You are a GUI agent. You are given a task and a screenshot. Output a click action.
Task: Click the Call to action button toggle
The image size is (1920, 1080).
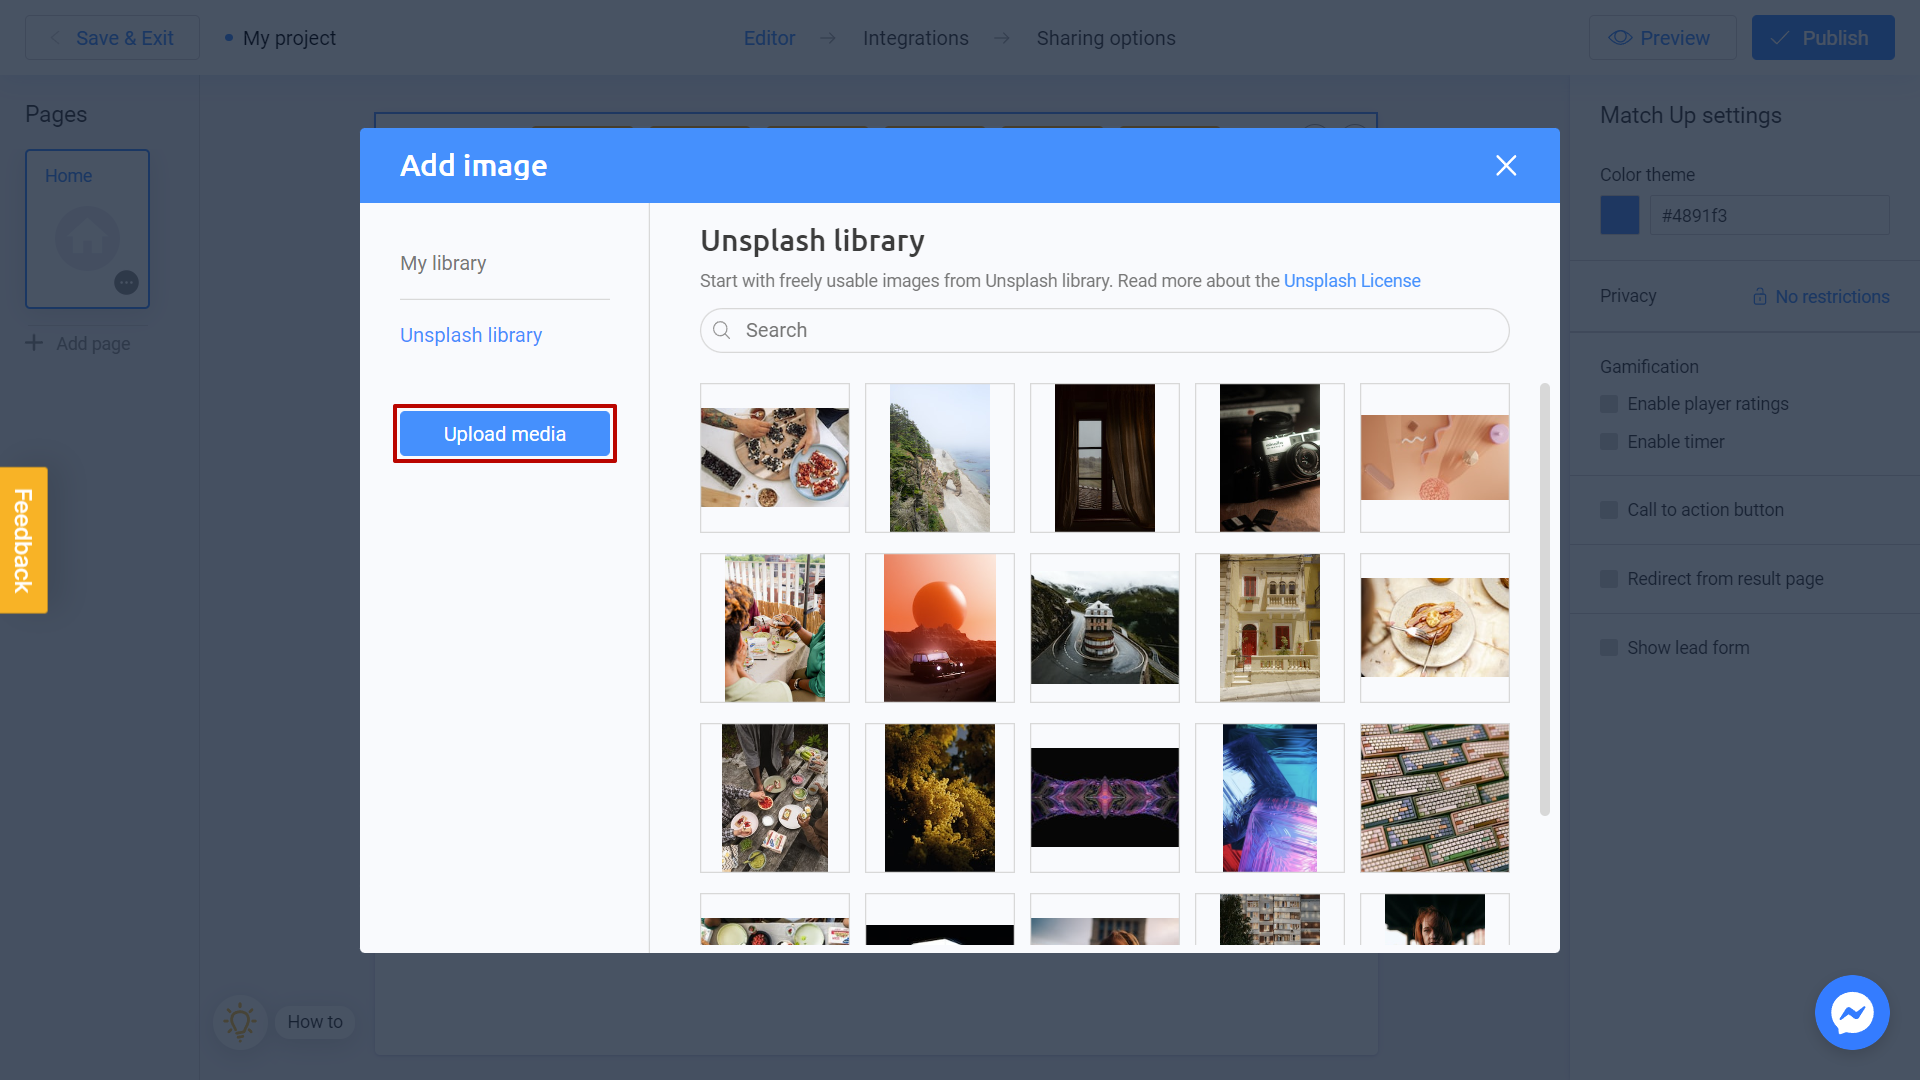click(x=1609, y=510)
